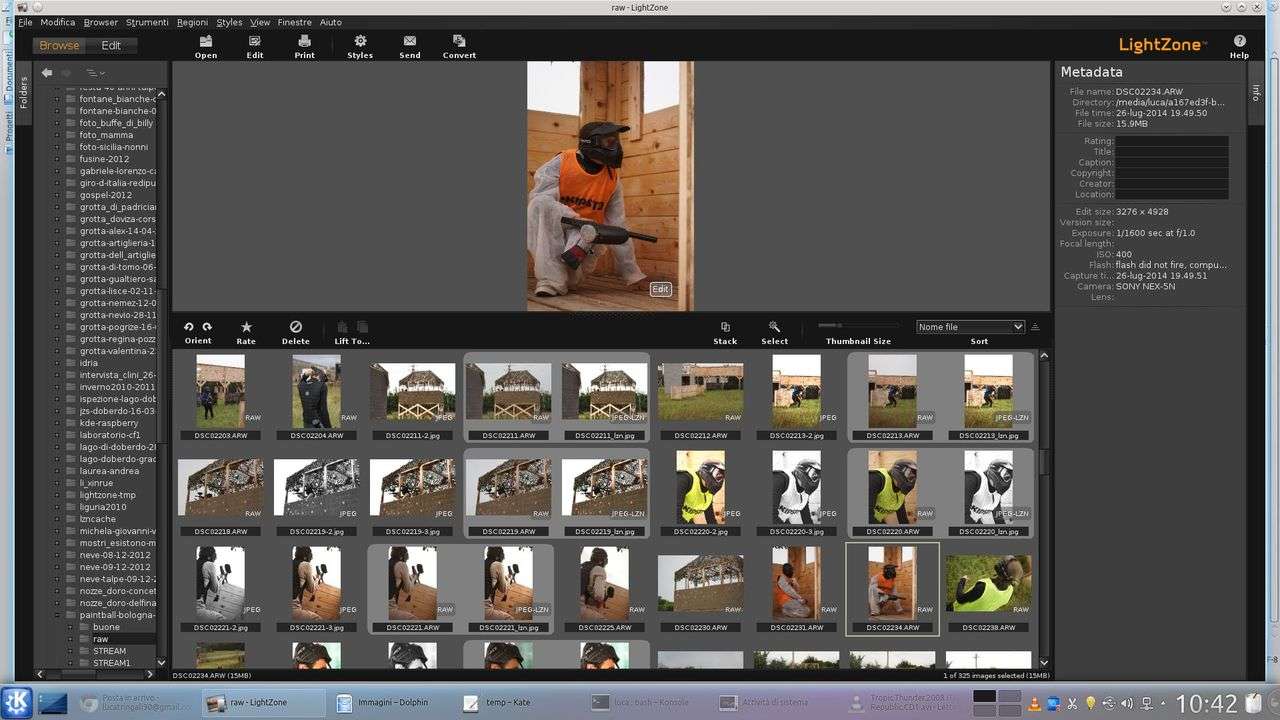Viewport: 1280px width, 720px height.
Task: Click the Open folder icon in toolbar
Action: pos(205,41)
